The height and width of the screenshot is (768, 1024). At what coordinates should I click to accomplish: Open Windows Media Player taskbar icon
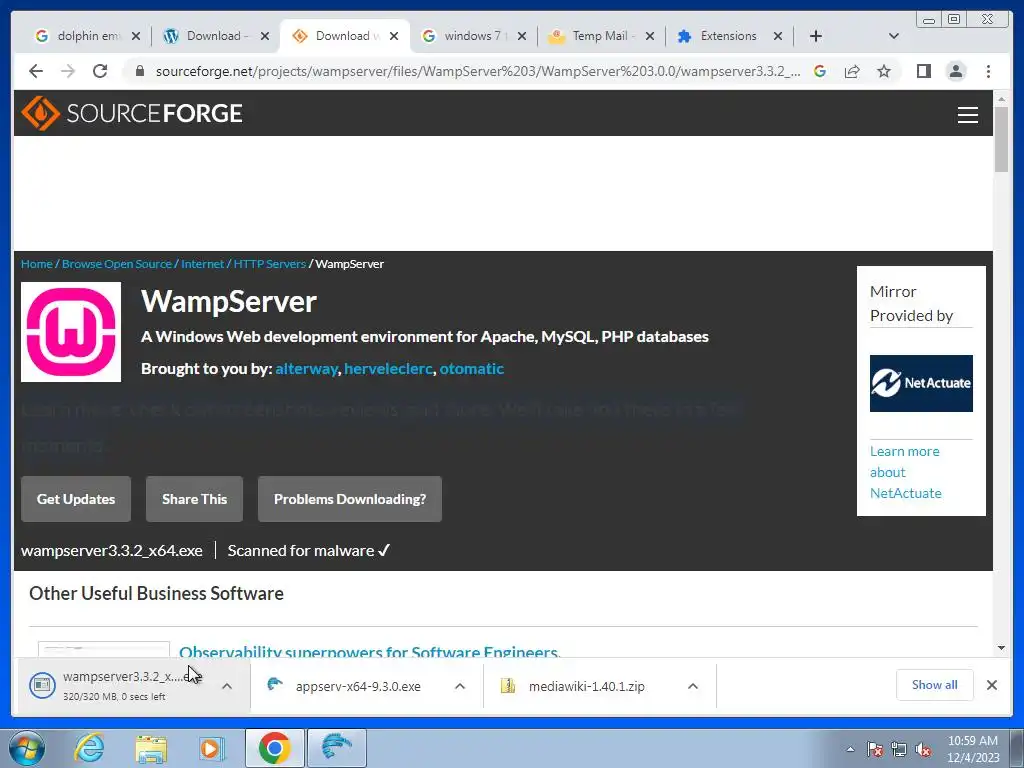pos(212,748)
